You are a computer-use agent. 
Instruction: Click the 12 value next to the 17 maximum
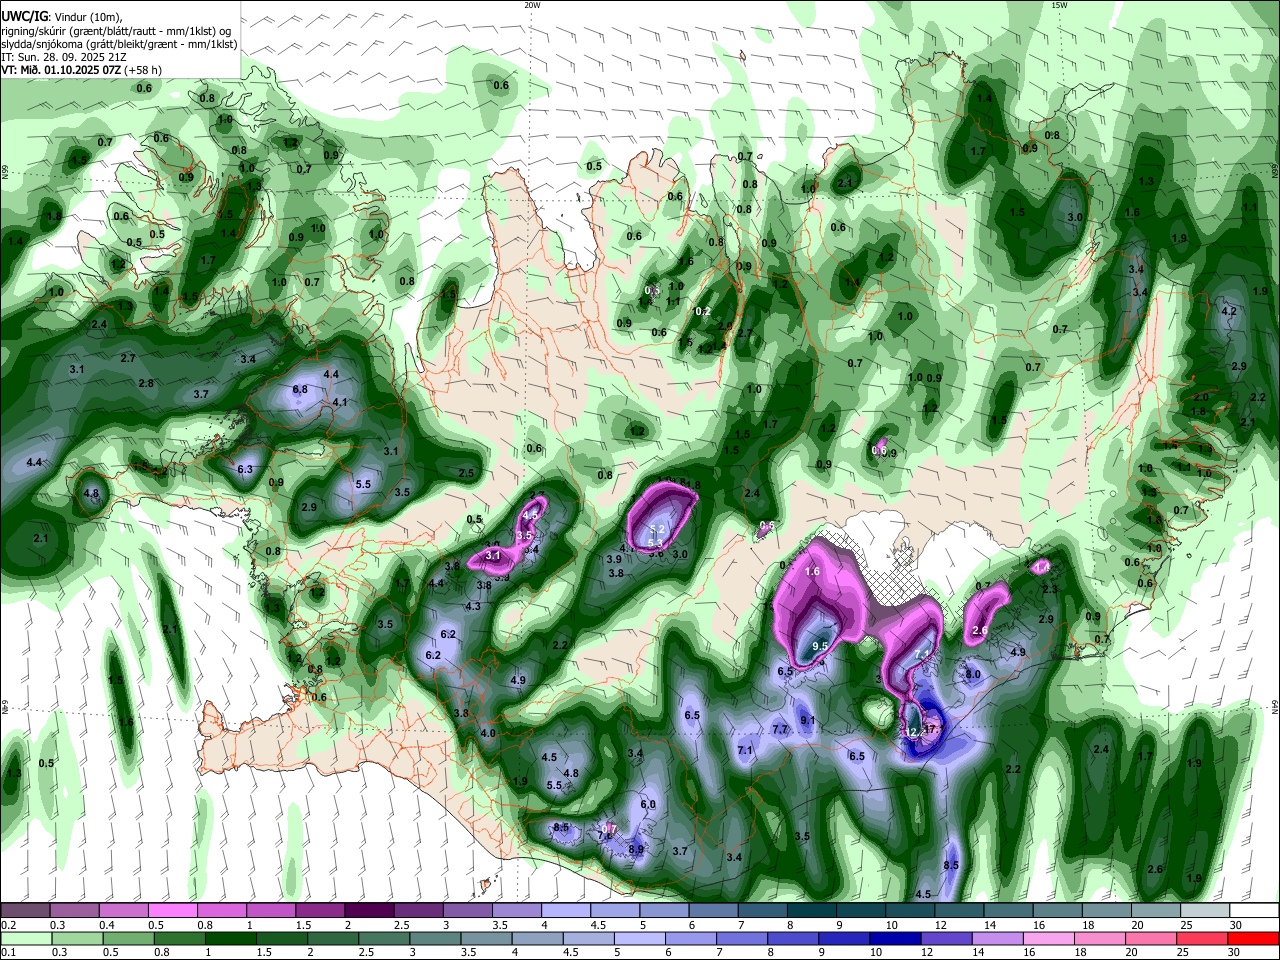tap(912, 732)
